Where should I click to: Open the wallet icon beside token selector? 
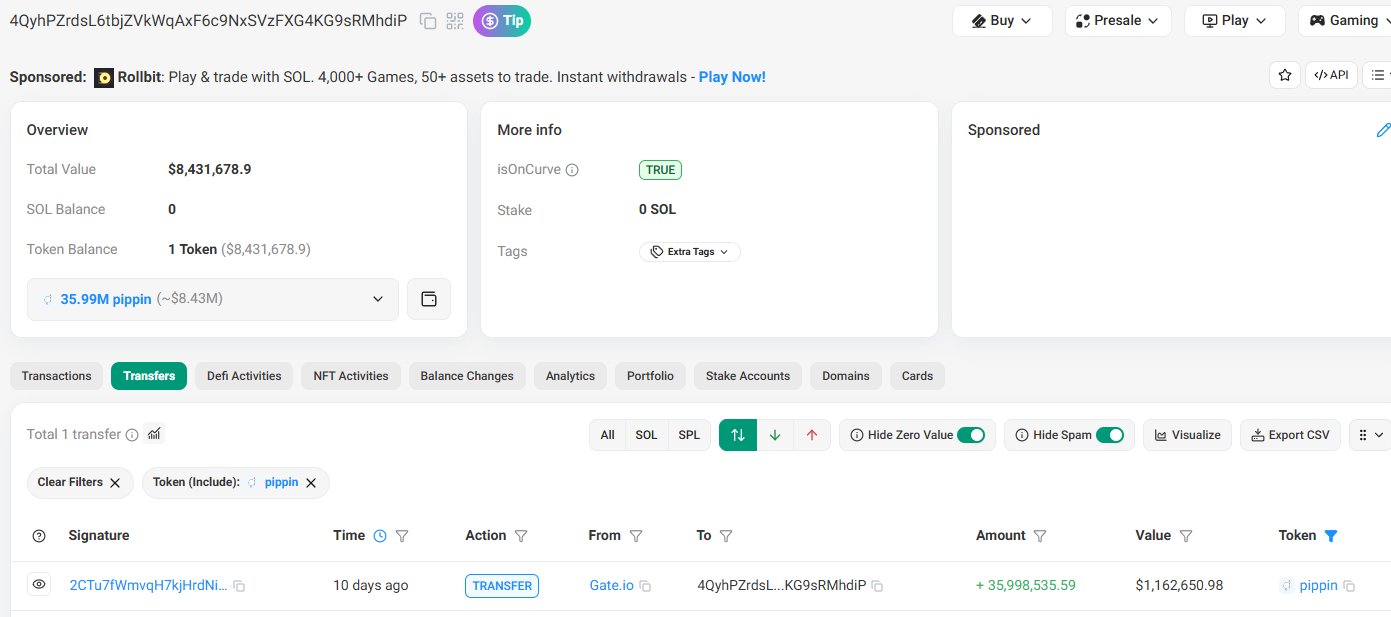(429, 299)
